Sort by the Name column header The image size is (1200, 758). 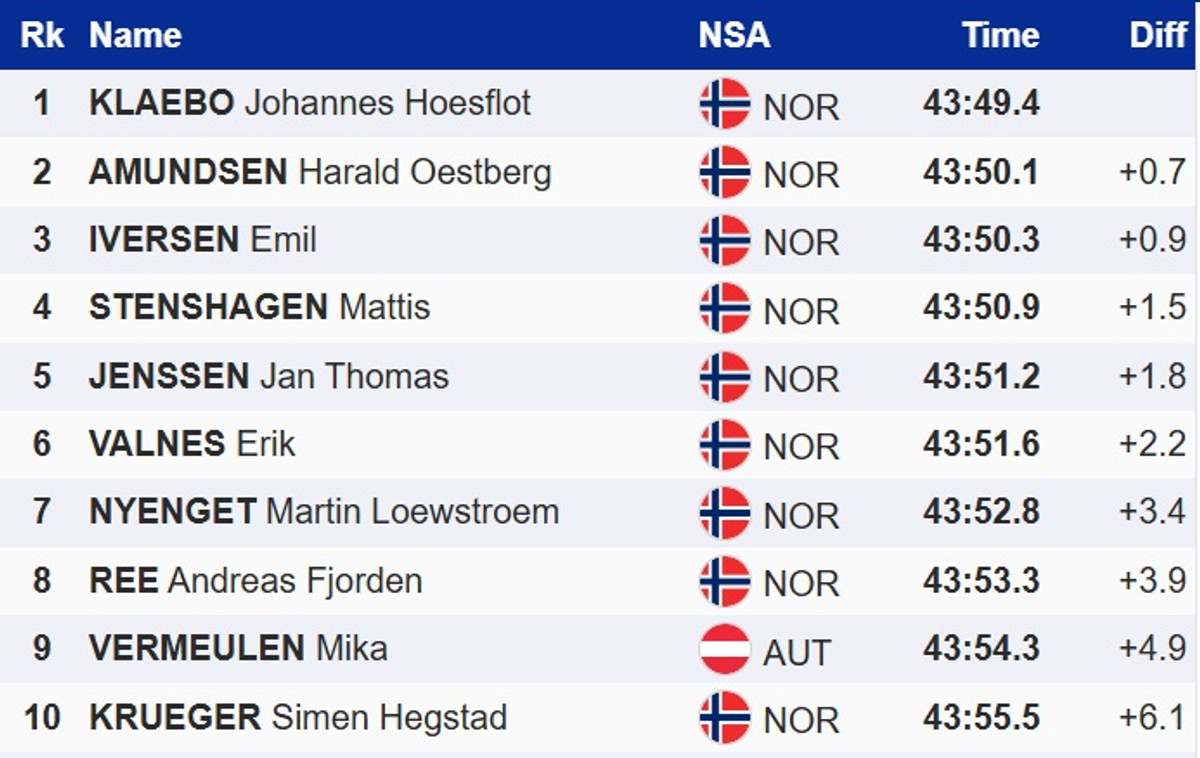(x=135, y=35)
